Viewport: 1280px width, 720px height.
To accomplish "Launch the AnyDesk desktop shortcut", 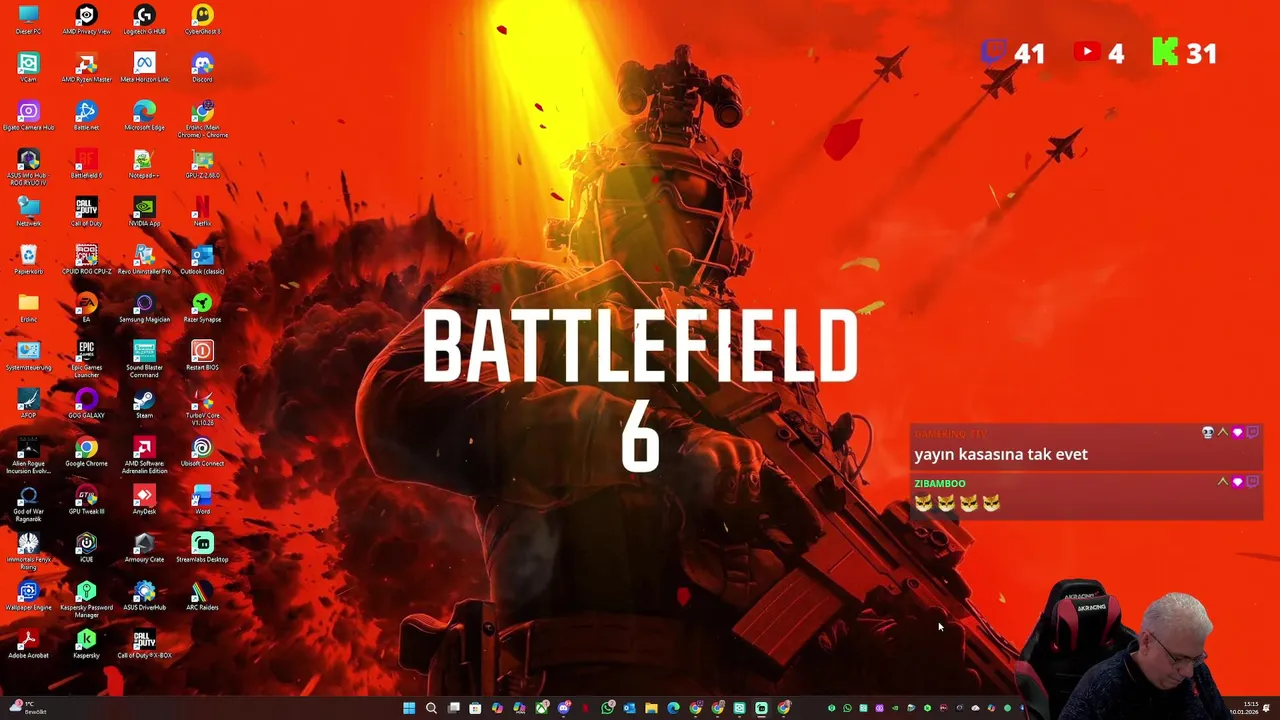I will coord(144,499).
